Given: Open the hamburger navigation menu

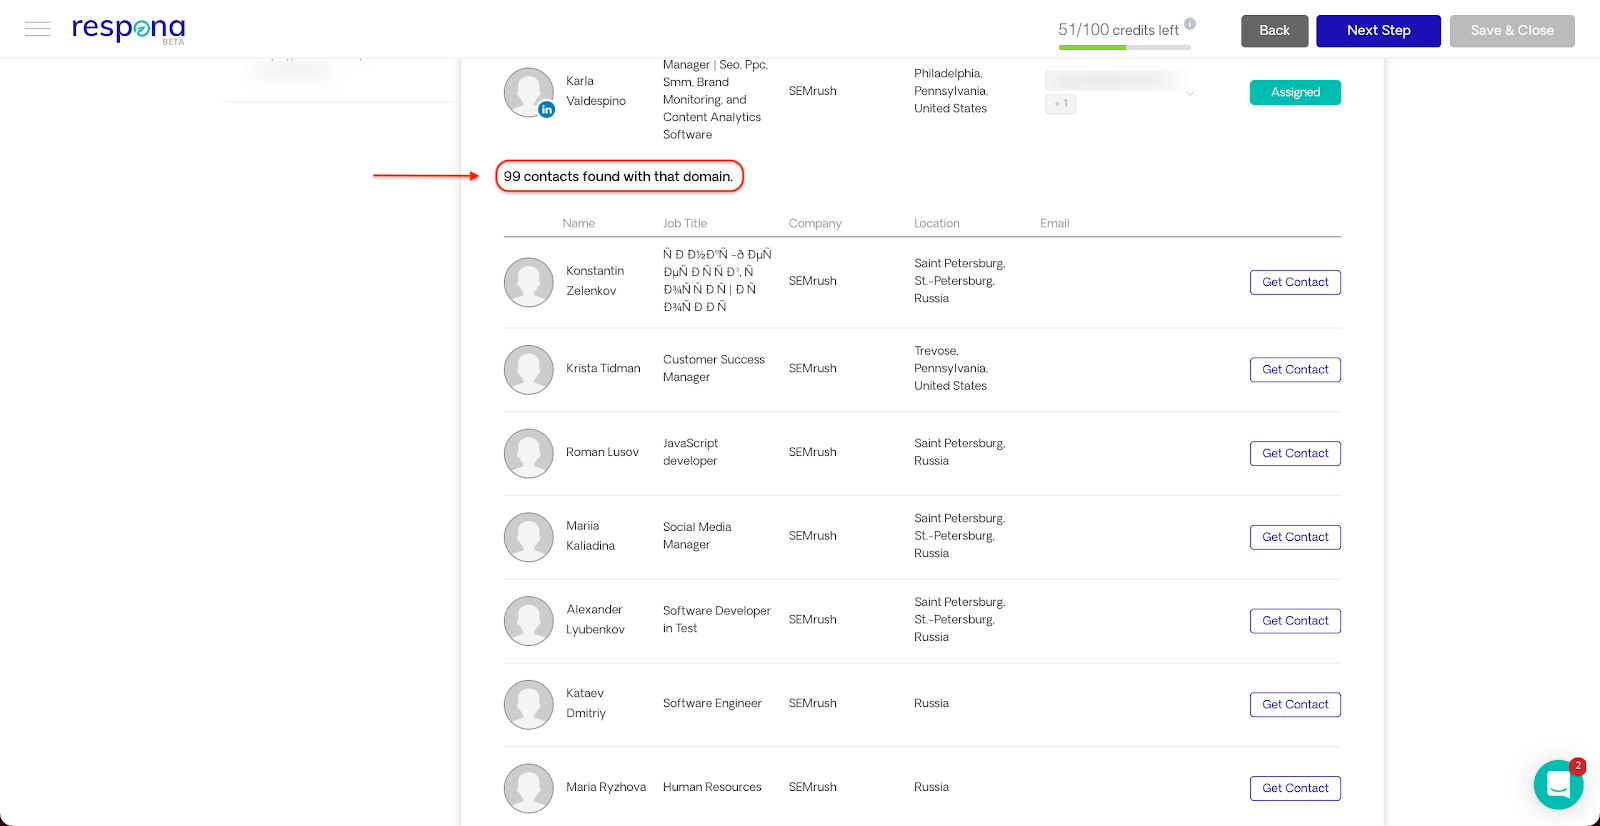Looking at the screenshot, I should coord(37,29).
